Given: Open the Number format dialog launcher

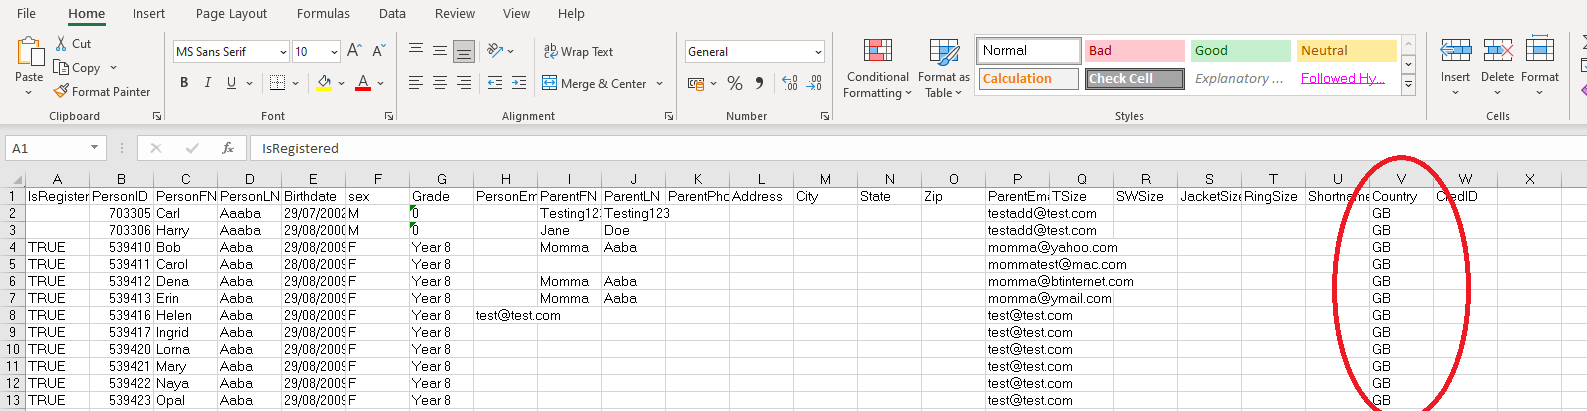Looking at the screenshot, I should [825, 116].
